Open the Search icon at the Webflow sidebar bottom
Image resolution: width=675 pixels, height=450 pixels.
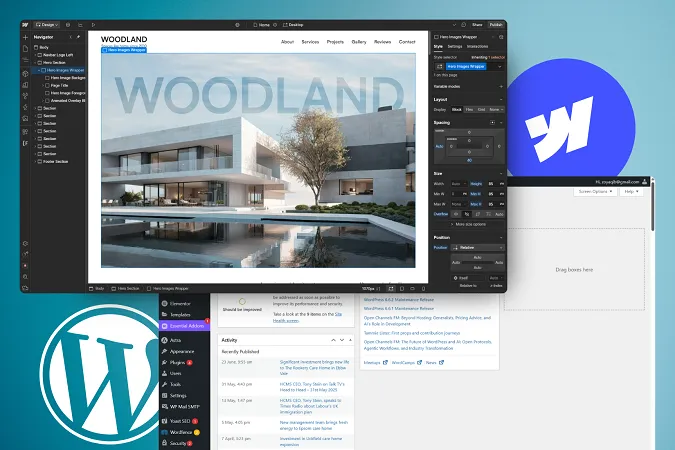[x=25, y=277]
